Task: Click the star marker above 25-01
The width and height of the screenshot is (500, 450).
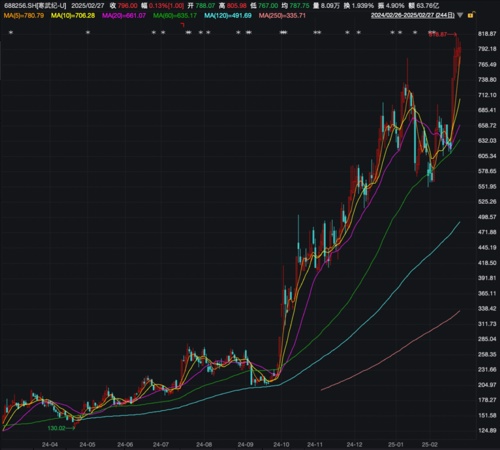Action: click(392, 32)
